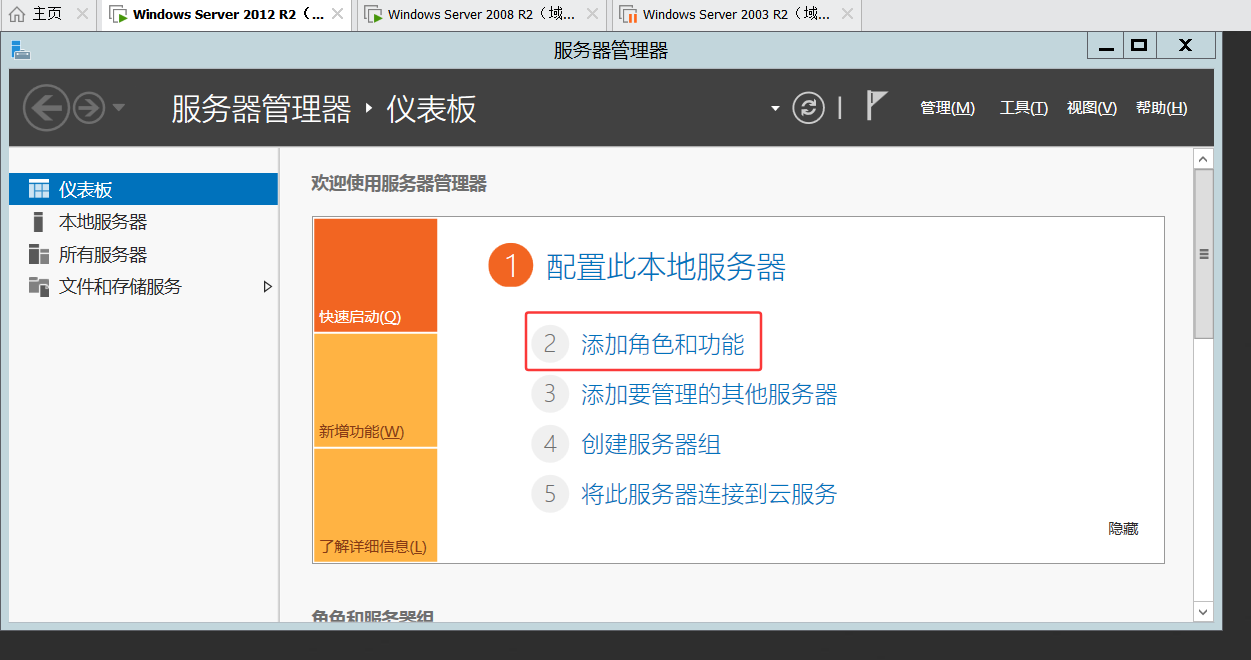This screenshot has height=660, width=1251.
Task: Open the 工具(T) menu
Action: click(x=1023, y=108)
